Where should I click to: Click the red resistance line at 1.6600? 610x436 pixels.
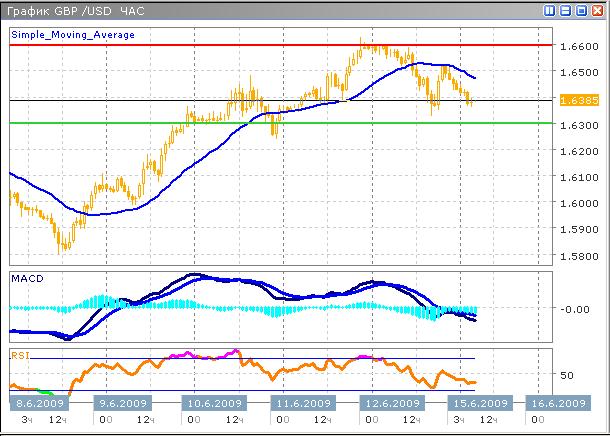pyautogui.click(x=200, y=45)
